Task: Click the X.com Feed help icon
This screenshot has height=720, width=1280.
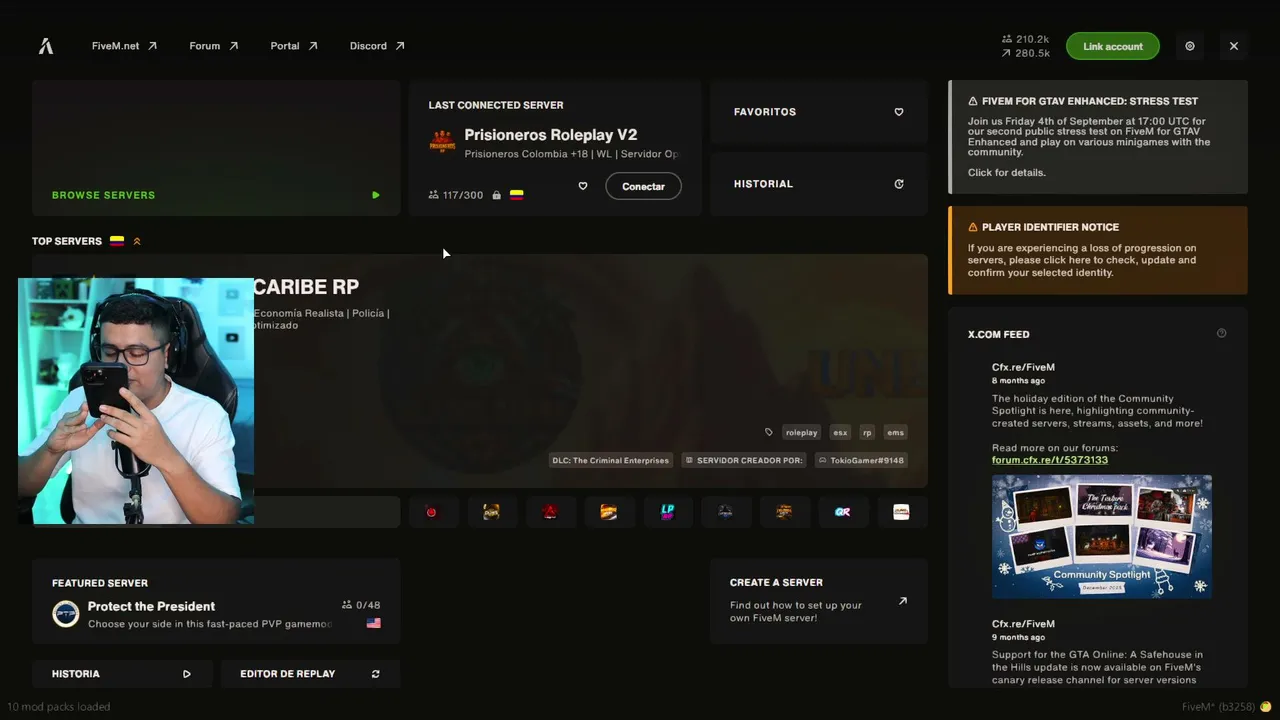Action: click(x=1221, y=334)
